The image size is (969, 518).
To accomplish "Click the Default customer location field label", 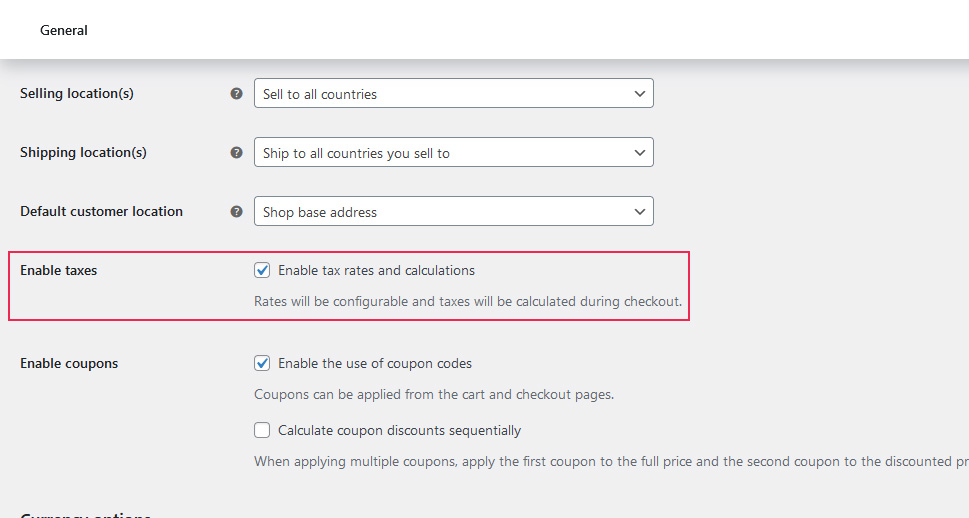I will tap(101, 212).
